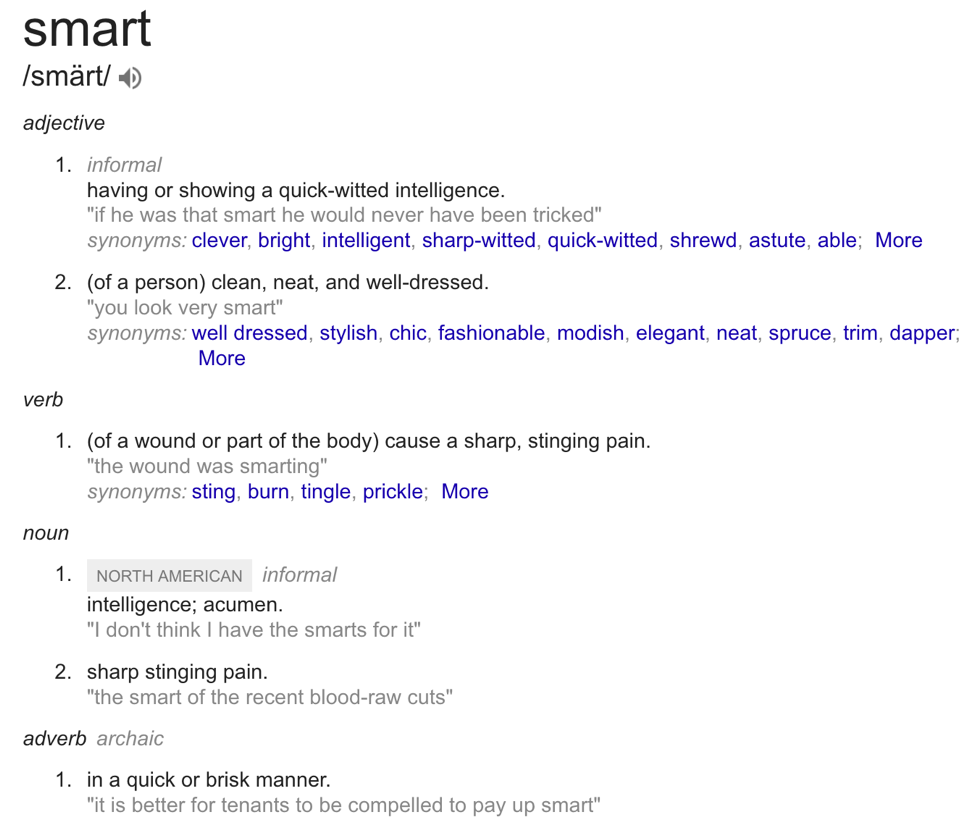974x822 pixels.
Task: Select the dapper synonym link
Action: click(922, 333)
